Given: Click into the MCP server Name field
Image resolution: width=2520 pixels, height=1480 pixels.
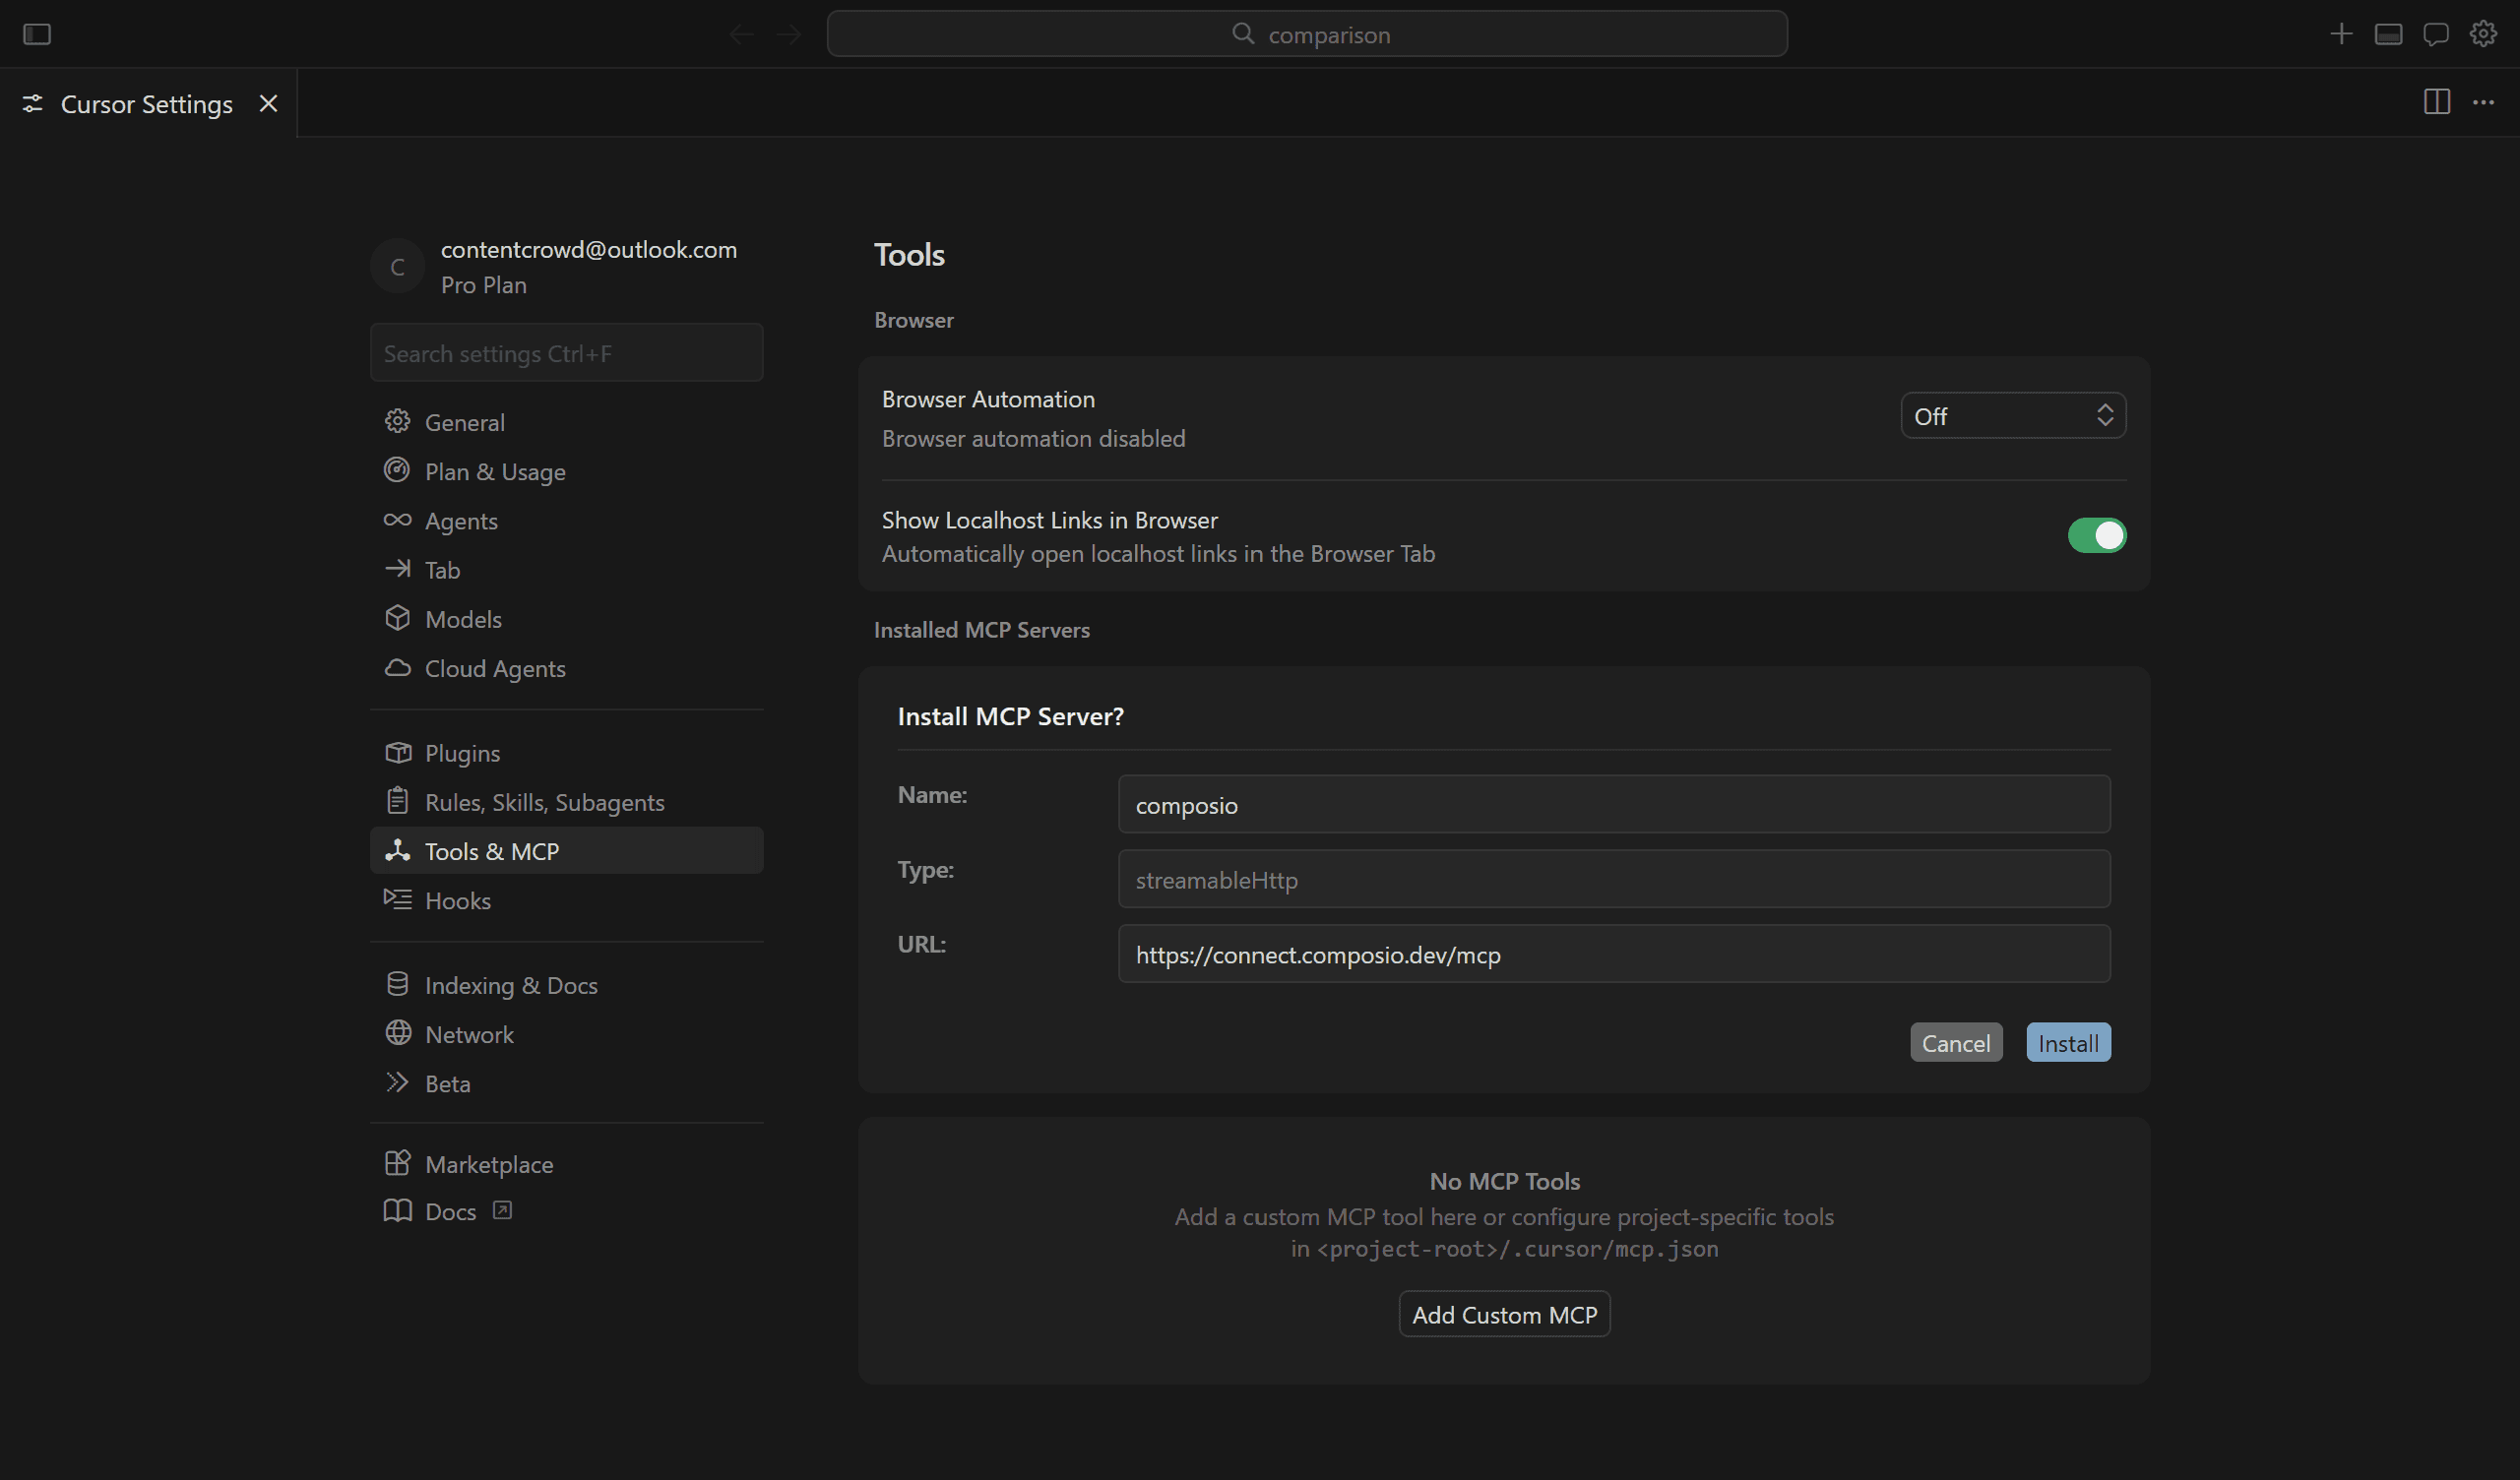Looking at the screenshot, I should tap(1613, 805).
